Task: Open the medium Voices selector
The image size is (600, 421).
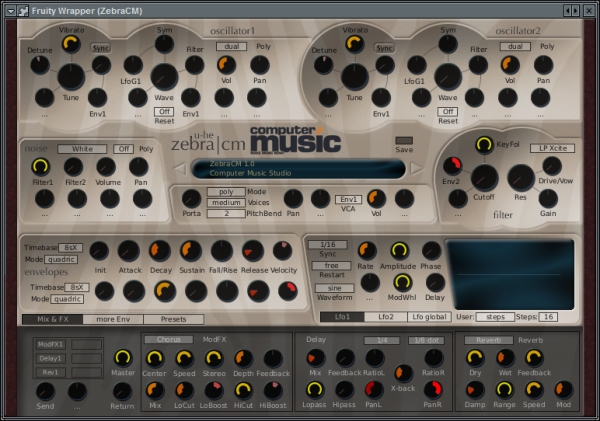Action: [x=226, y=202]
